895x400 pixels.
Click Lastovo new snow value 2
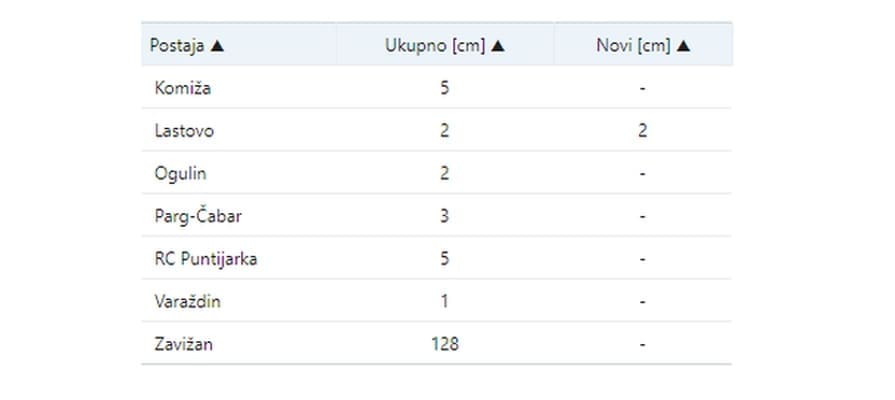tap(642, 131)
